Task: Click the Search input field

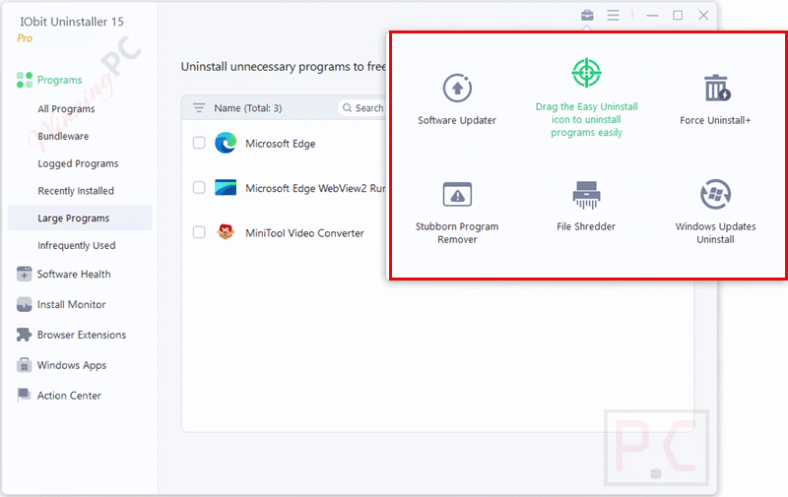Action: tap(363, 108)
